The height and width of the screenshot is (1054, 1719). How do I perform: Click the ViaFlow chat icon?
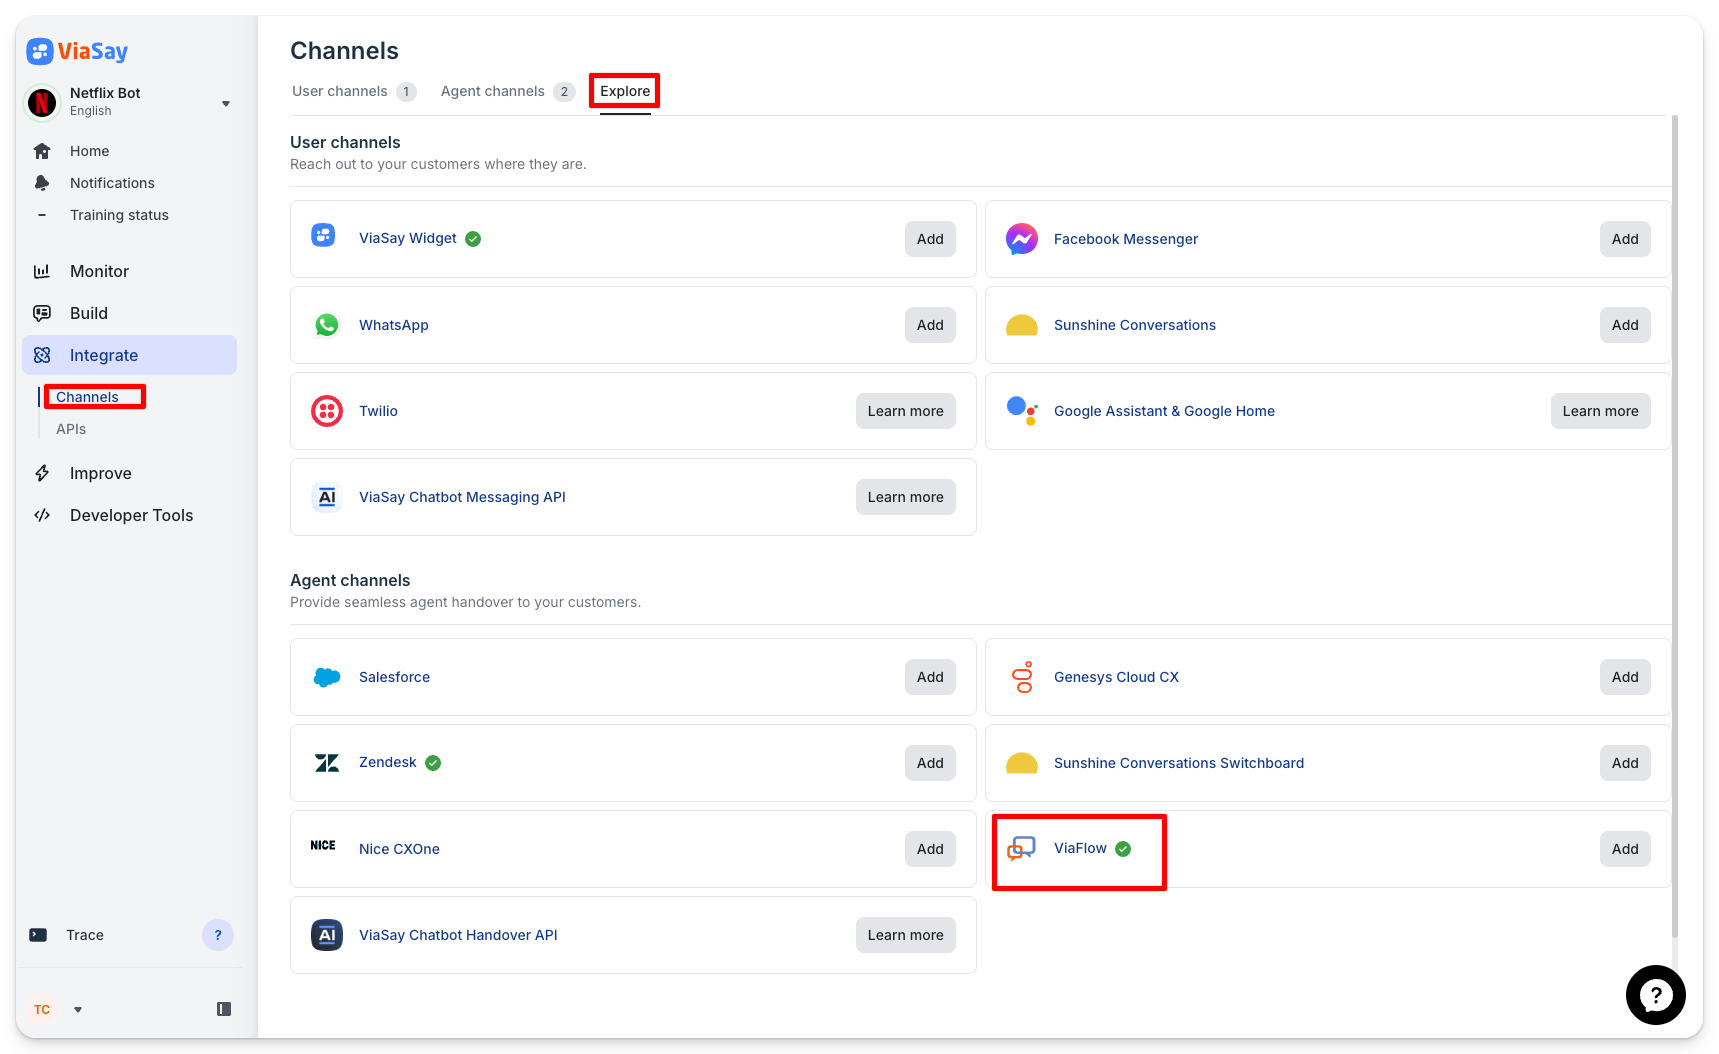[x=1021, y=849]
